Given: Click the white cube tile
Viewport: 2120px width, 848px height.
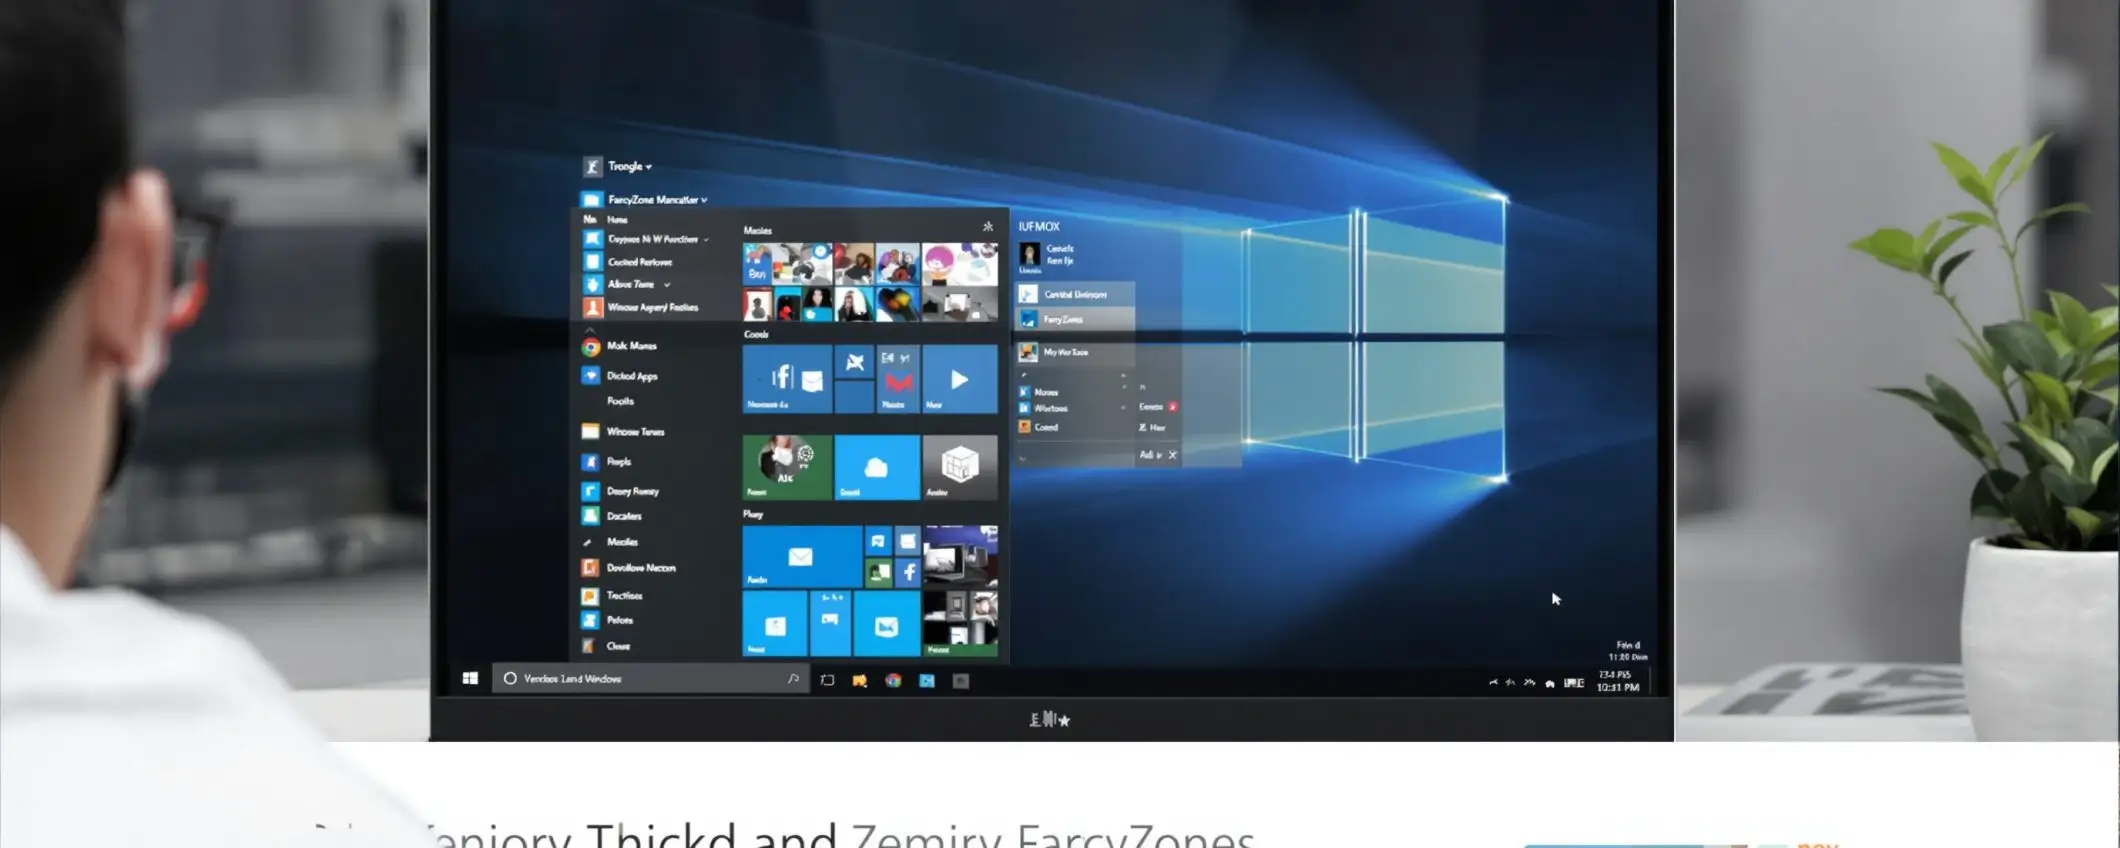Looking at the screenshot, I should point(959,466).
